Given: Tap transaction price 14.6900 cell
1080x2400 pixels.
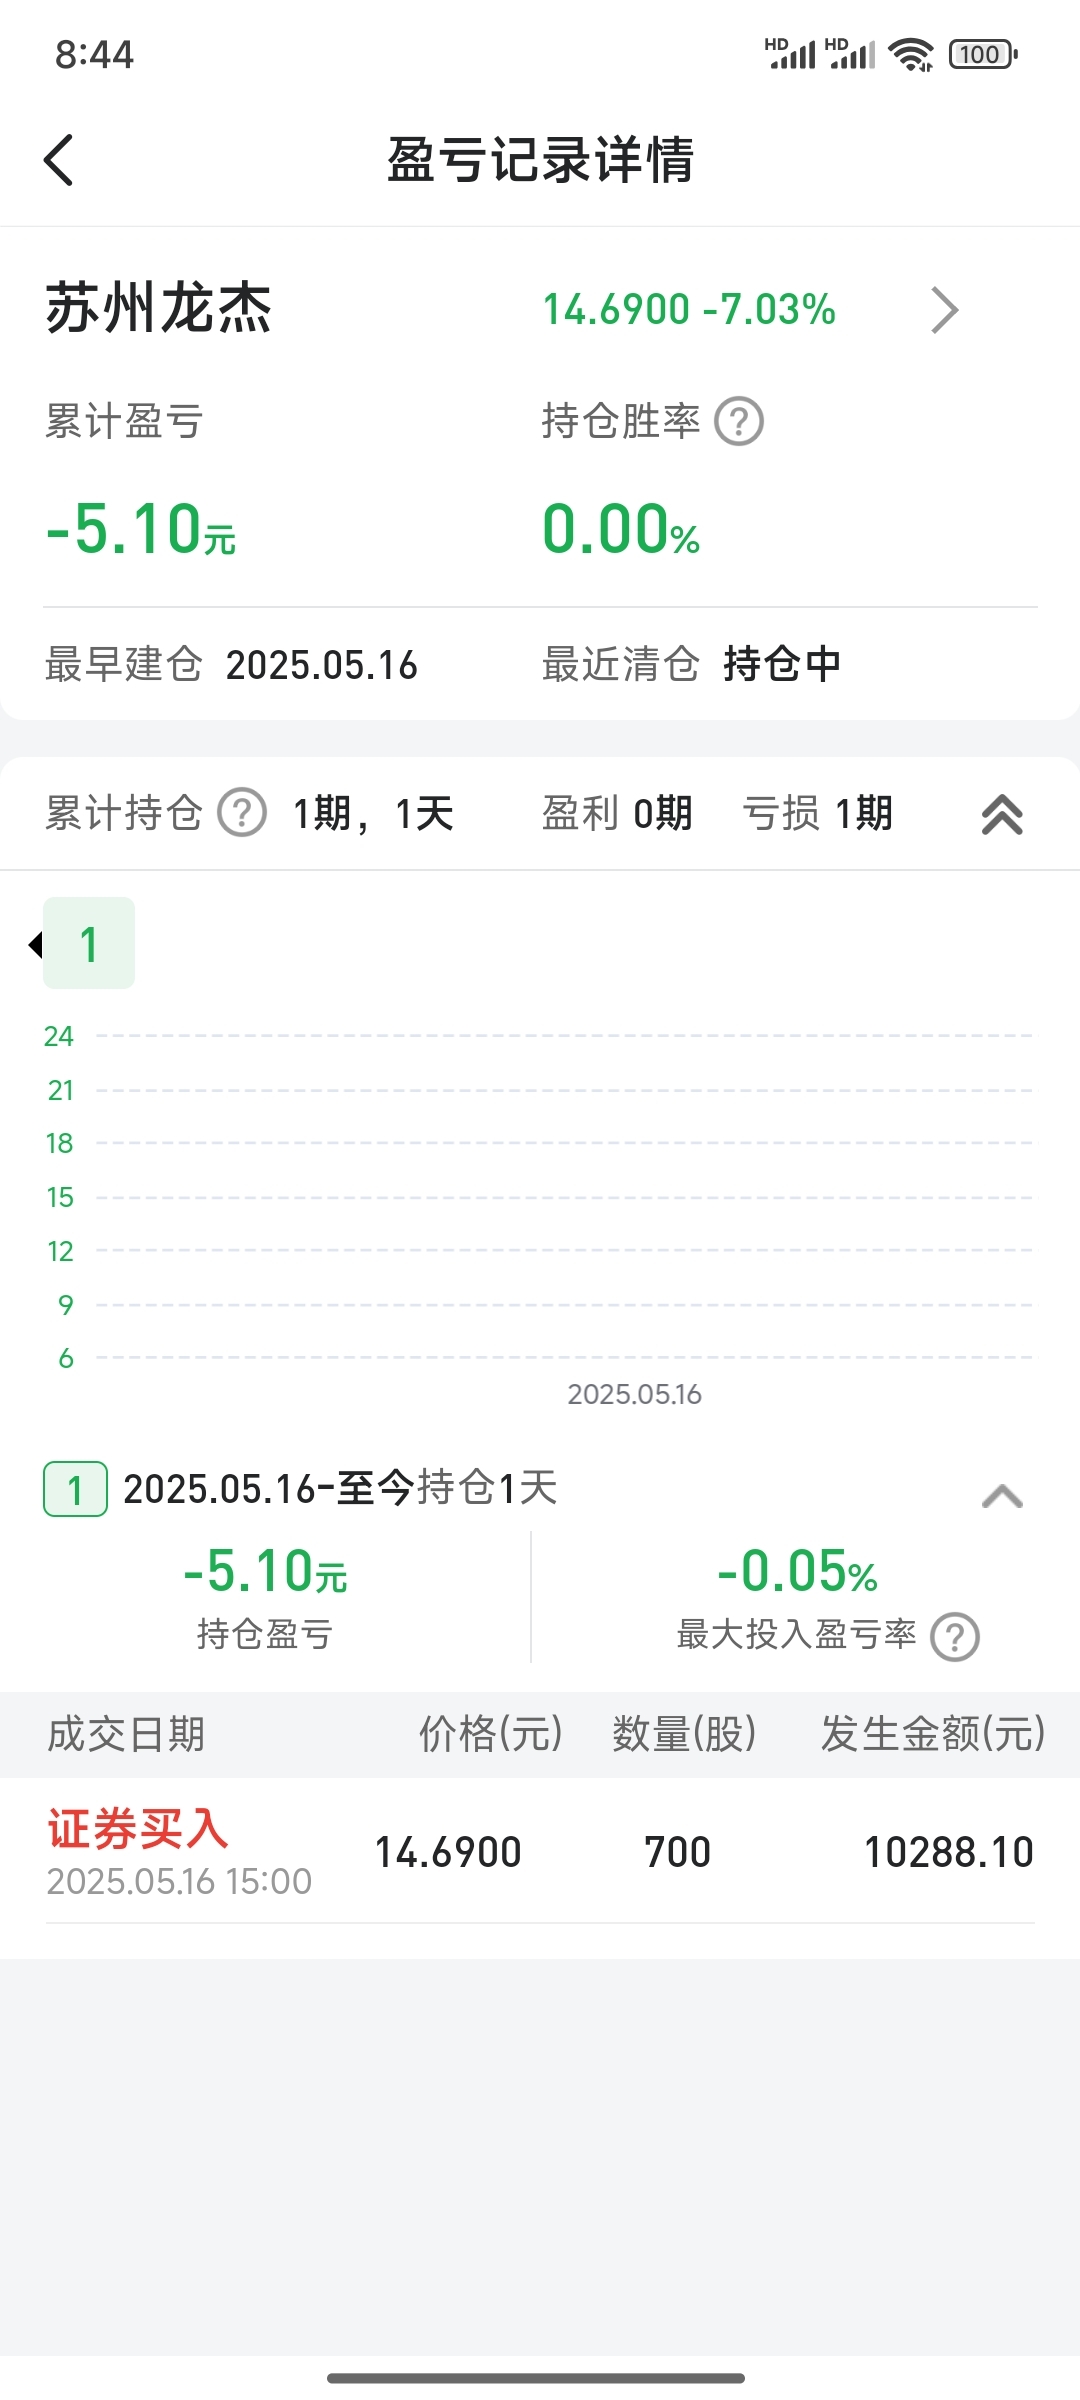Looking at the screenshot, I should tap(448, 1852).
